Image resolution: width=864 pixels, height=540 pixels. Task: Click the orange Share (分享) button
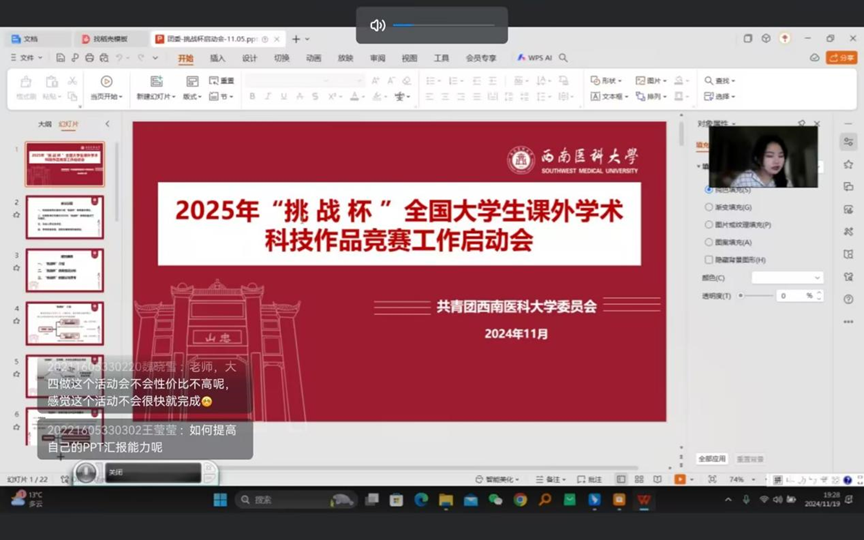click(x=841, y=58)
